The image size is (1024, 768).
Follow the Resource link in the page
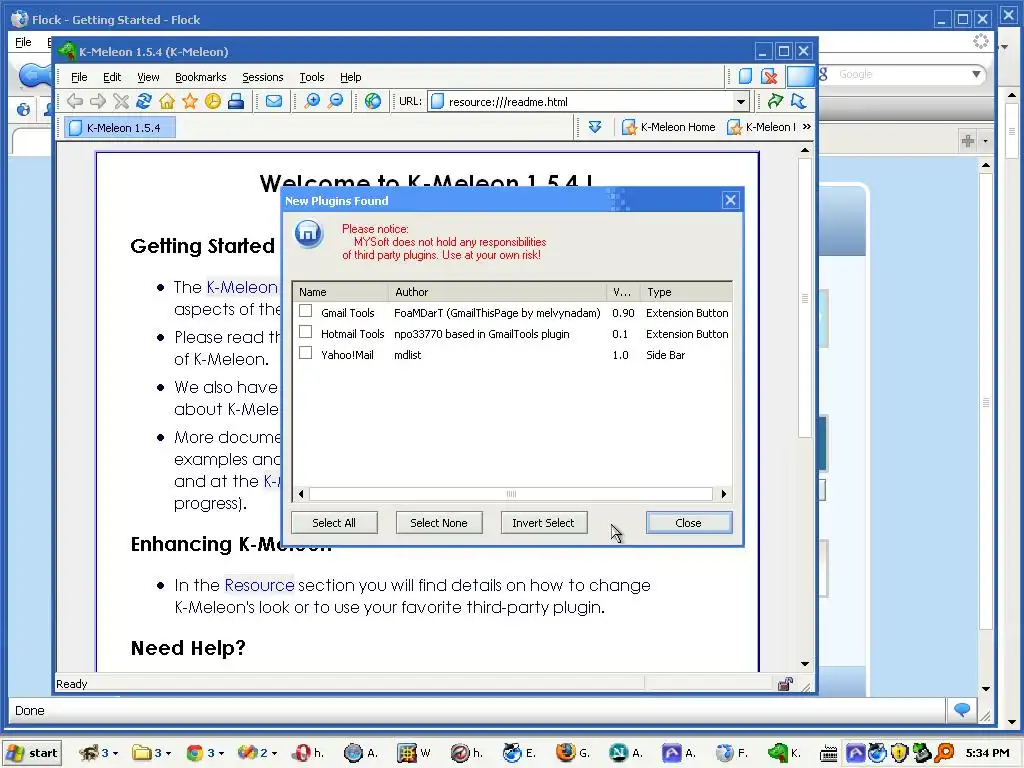click(x=259, y=585)
